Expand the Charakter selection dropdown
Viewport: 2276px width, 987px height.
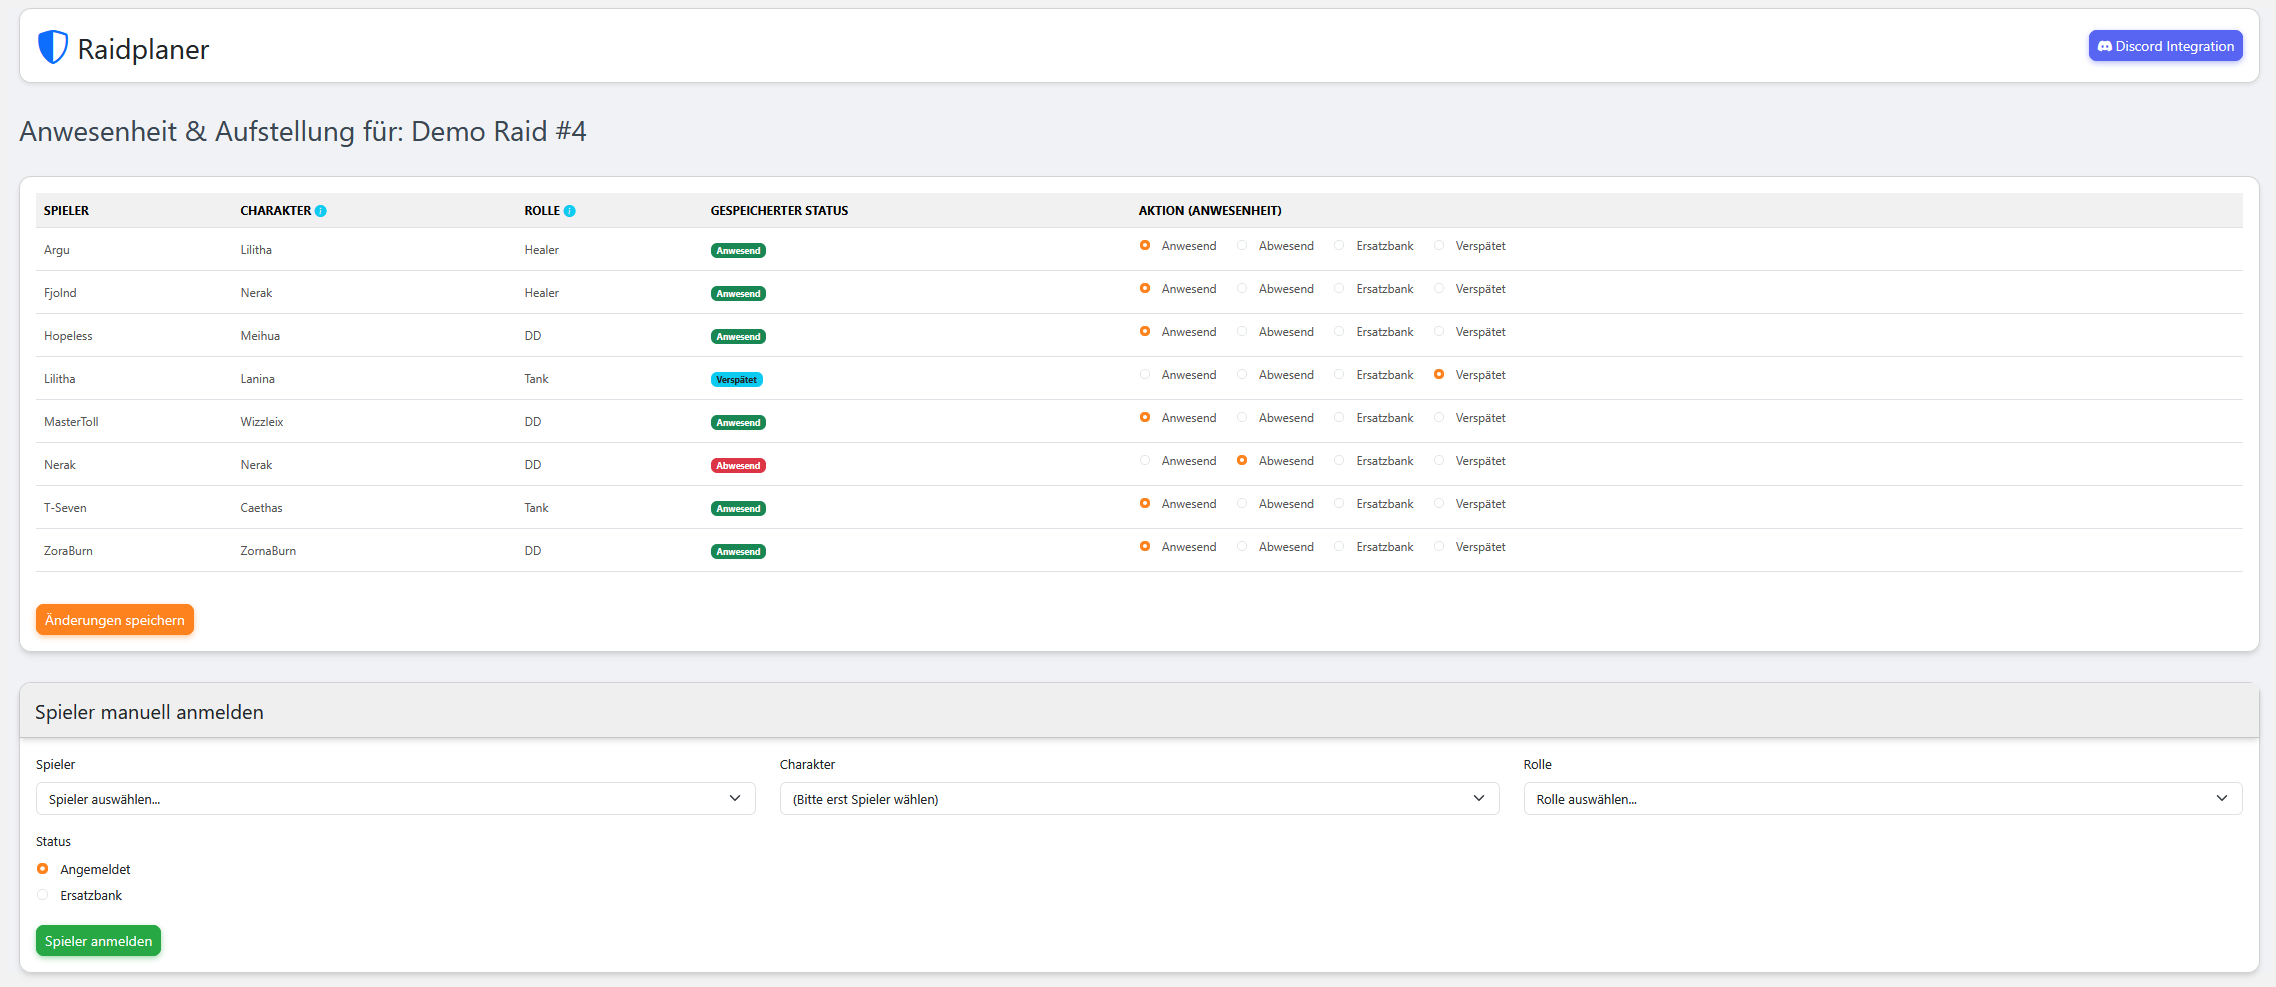pos(1139,798)
